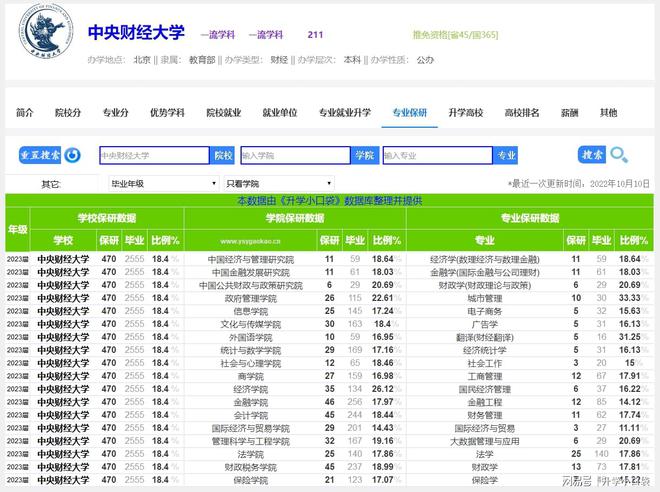Select the 大数据管理与应用 major cell

point(484,441)
